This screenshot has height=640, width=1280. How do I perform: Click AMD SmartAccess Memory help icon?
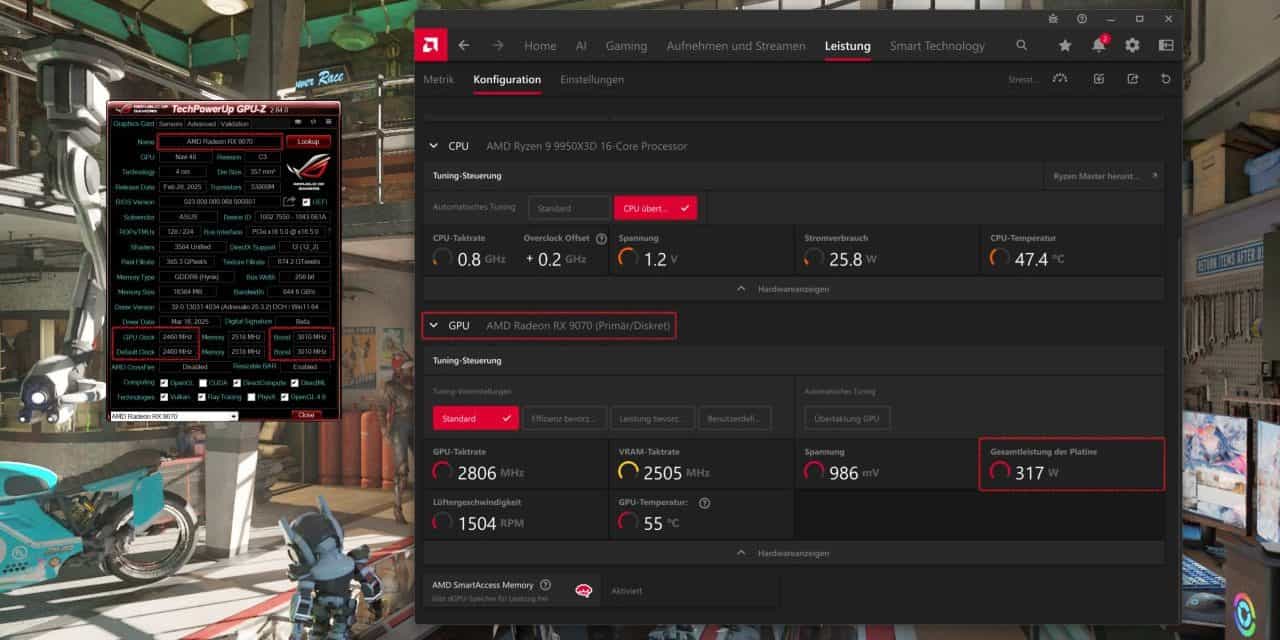pyautogui.click(x=545, y=585)
